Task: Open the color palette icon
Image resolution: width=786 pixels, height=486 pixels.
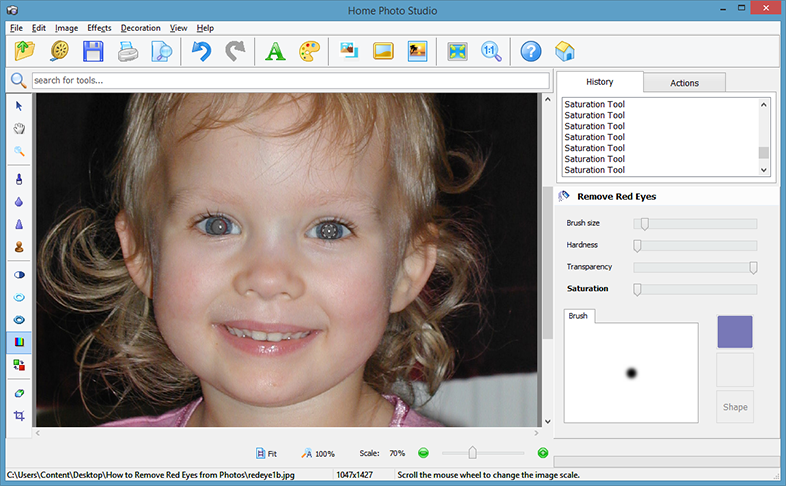Action: 309,51
